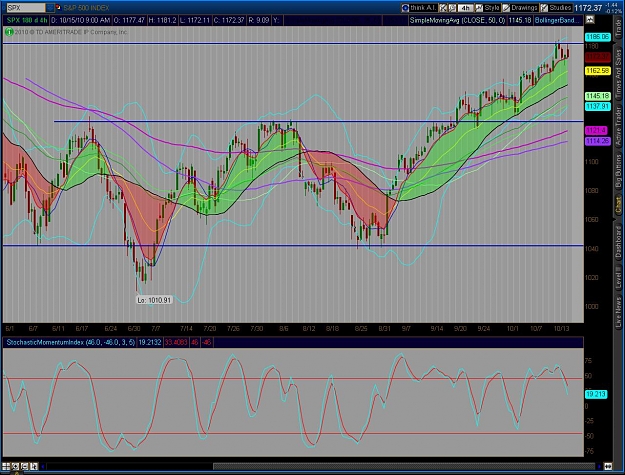The height and width of the screenshot is (475, 625).
Task: Click the yellow 1162.58 price bubble
Action: (x=597, y=71)
